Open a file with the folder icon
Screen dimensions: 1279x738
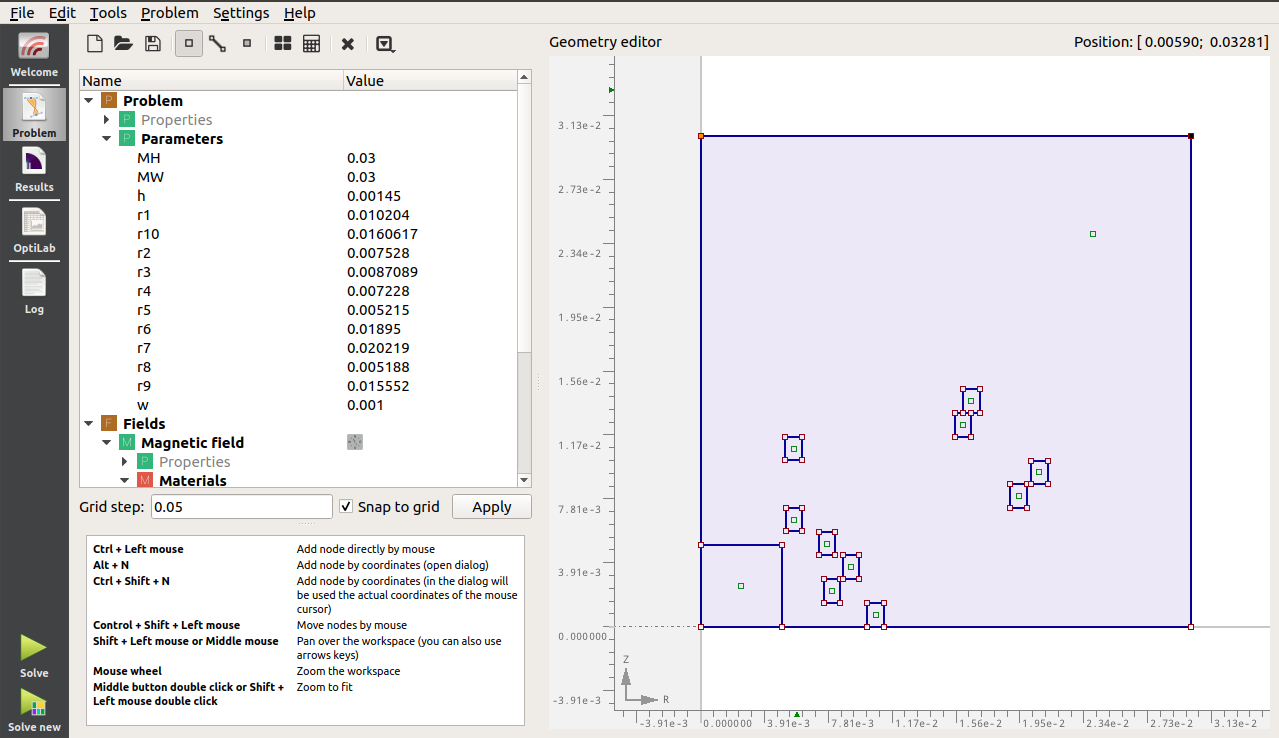tap(123, 43)
